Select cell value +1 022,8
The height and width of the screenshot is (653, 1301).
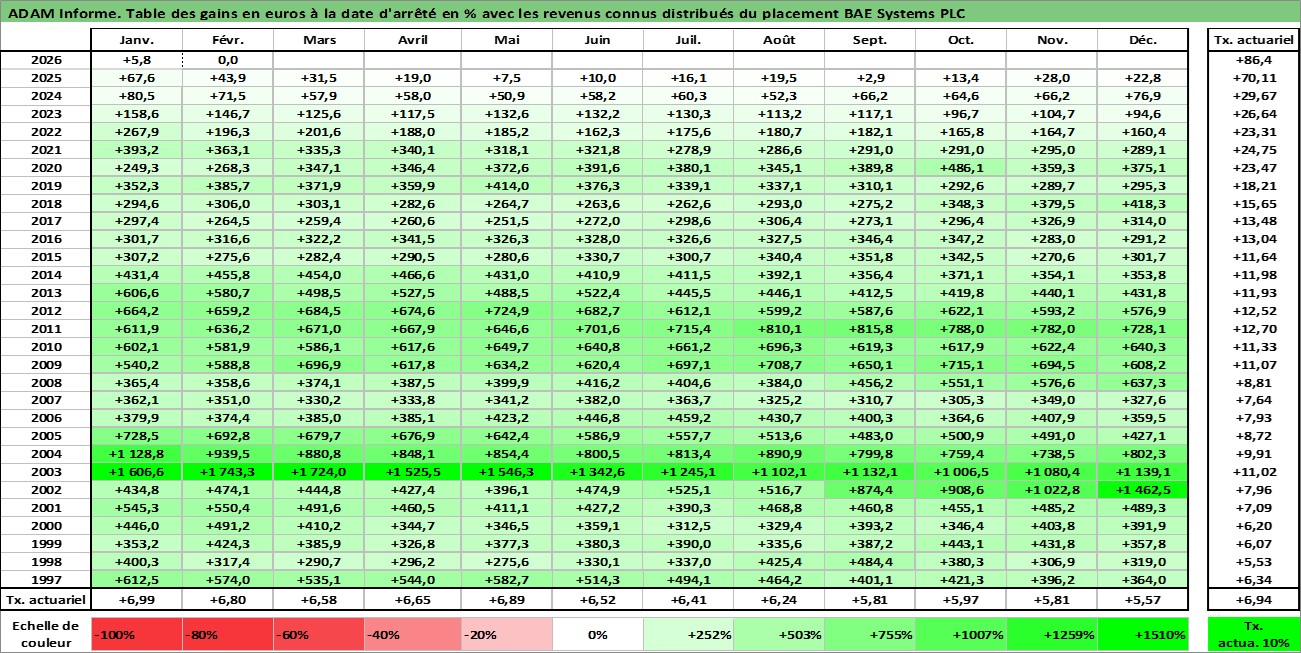[1051, 490]
